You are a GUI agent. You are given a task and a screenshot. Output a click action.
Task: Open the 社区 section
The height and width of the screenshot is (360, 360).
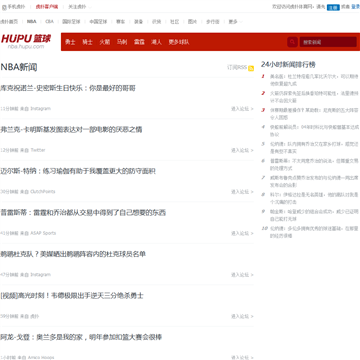pos(175,22)
